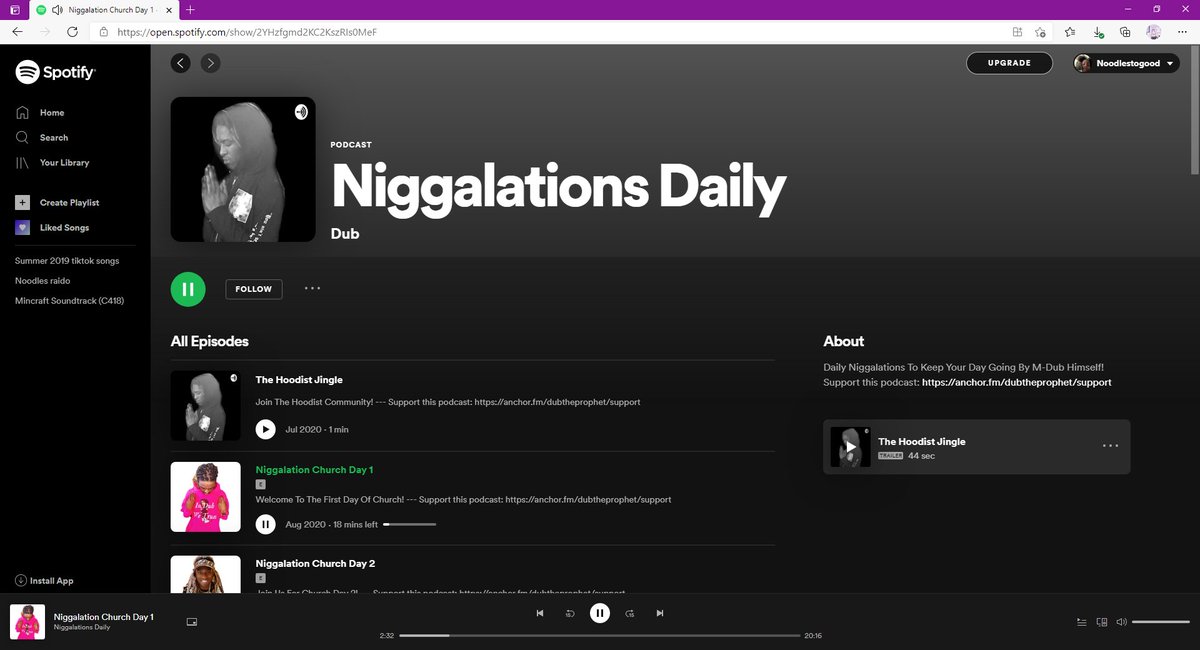Mute the tab using the tab audio icon
The height and width of the screenshot is (650, 1200).
(x=55, y=9)
